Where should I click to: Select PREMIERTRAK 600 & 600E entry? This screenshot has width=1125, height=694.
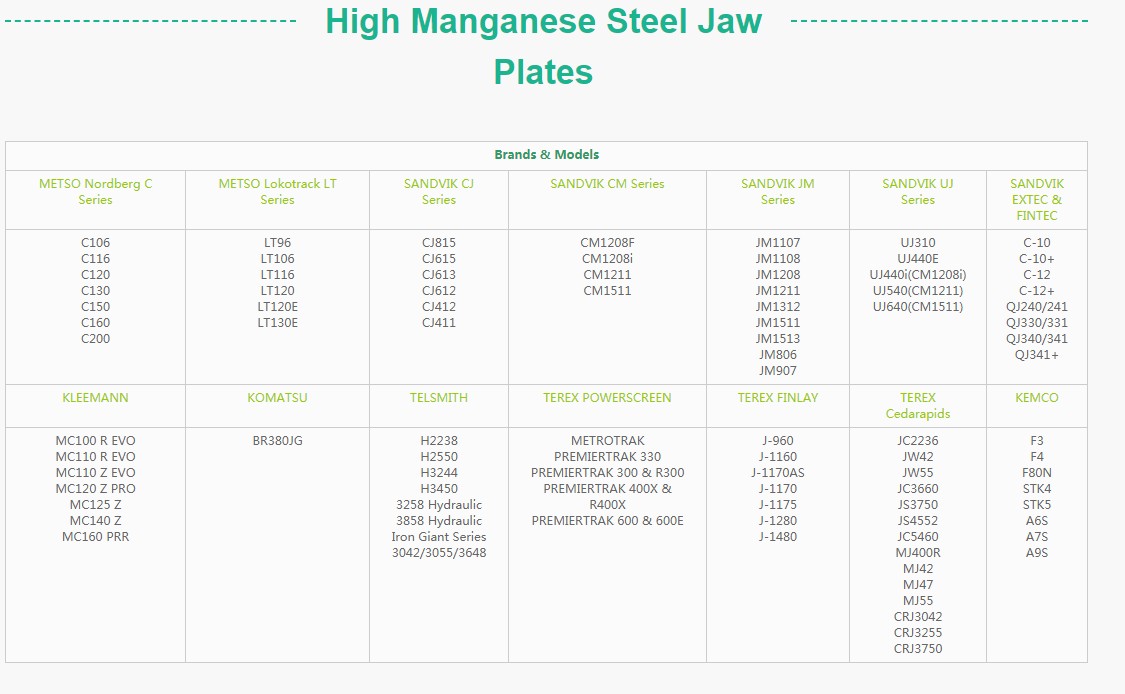607,521
